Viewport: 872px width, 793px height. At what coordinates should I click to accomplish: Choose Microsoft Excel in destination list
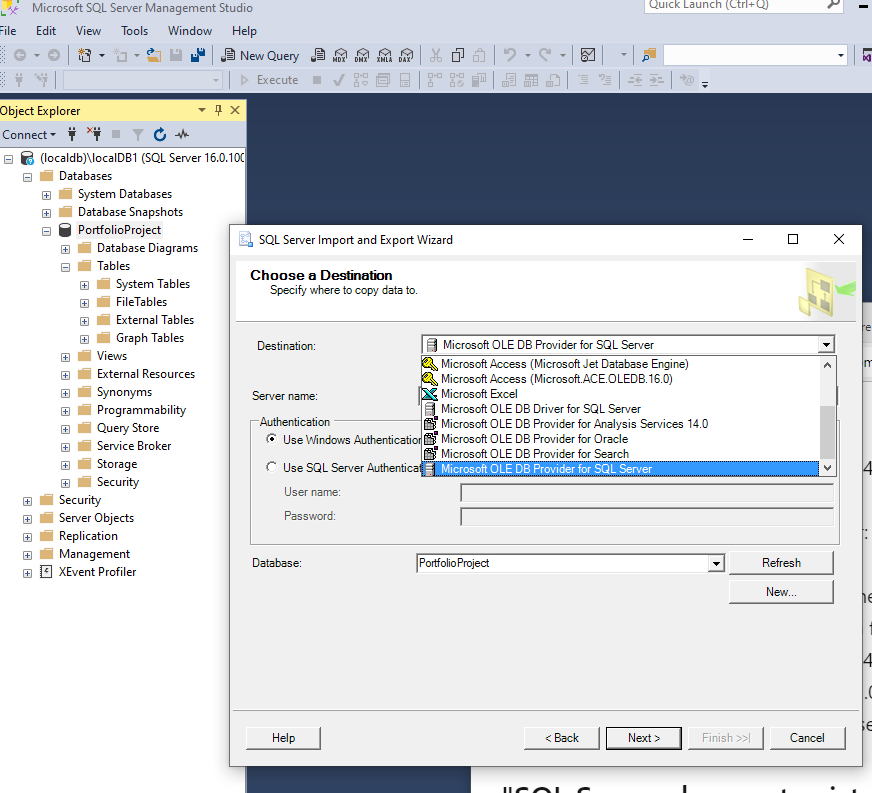[621, 394]
